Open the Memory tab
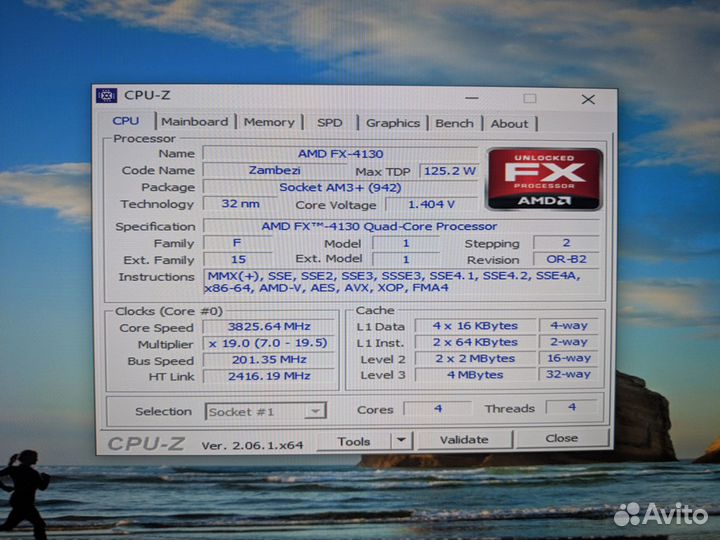The height and width of the screenshot is (540, 720). click(x=269, y=122)
